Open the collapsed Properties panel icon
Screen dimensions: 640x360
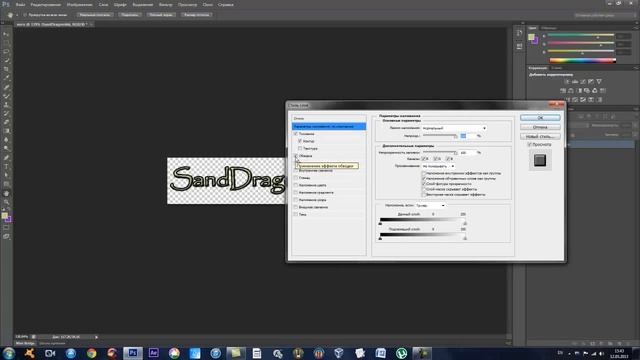(519, 47)
